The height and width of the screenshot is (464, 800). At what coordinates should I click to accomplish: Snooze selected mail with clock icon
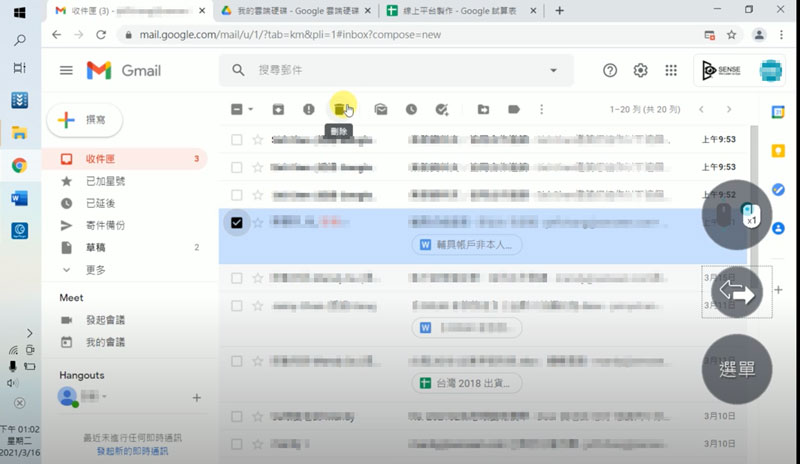pos(411,109)
